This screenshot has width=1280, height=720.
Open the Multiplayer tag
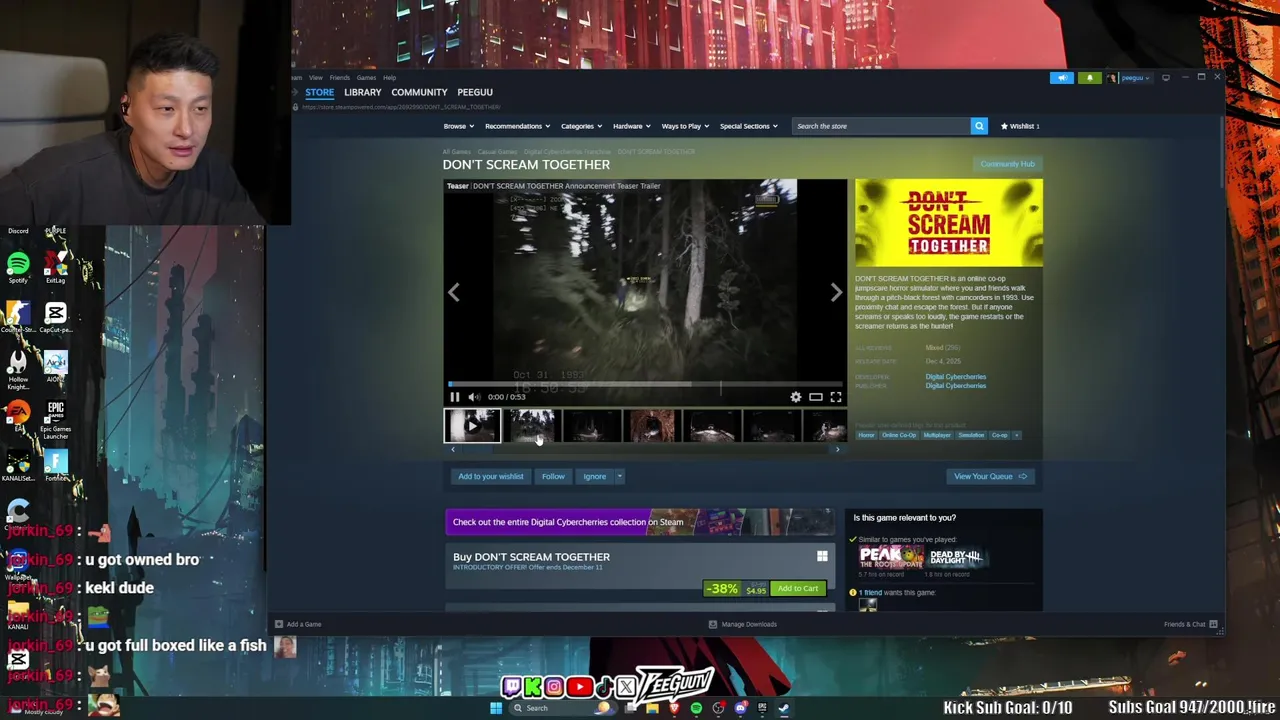pyautogui.click(x=937, y=435)
